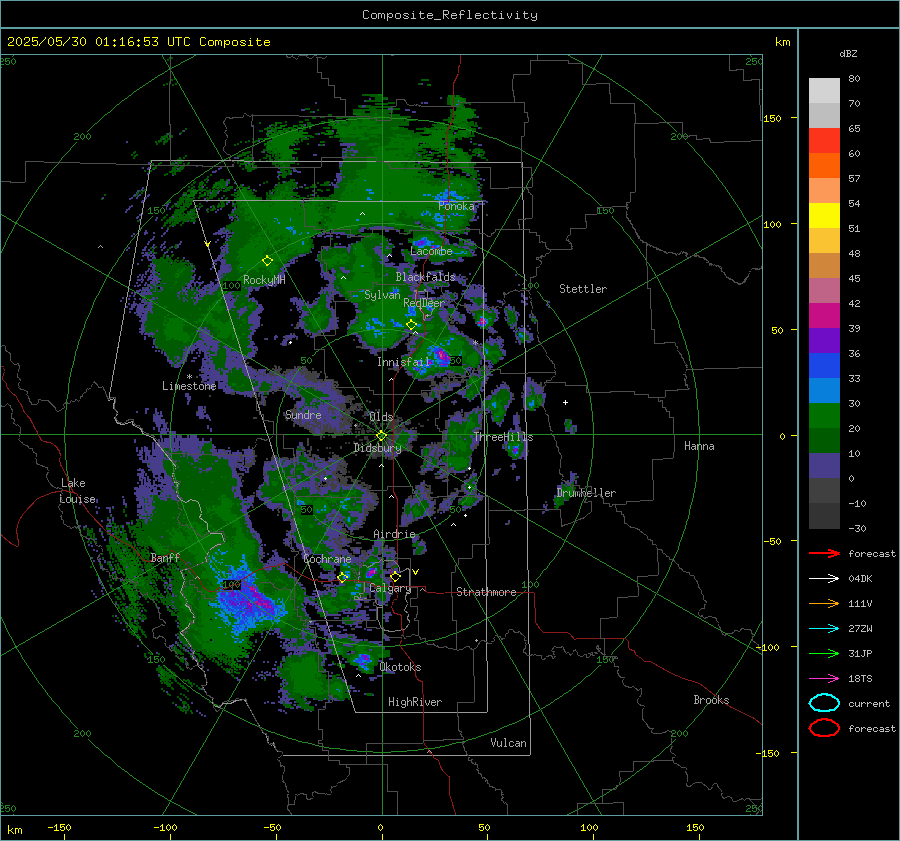Viewport: 900px width, 841px height.
Task: Click the 18TS legend text
Action: pos(860,679)
